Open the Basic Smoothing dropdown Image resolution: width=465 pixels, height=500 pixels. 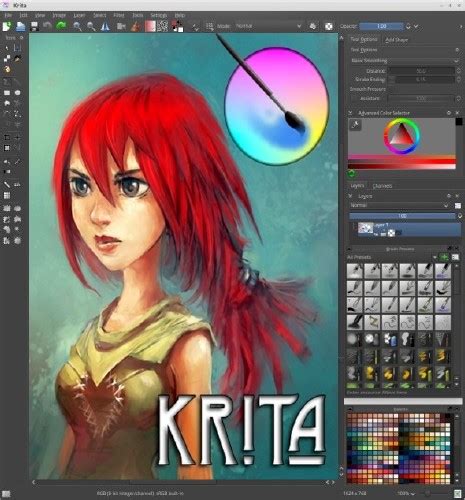pos(404,61)
